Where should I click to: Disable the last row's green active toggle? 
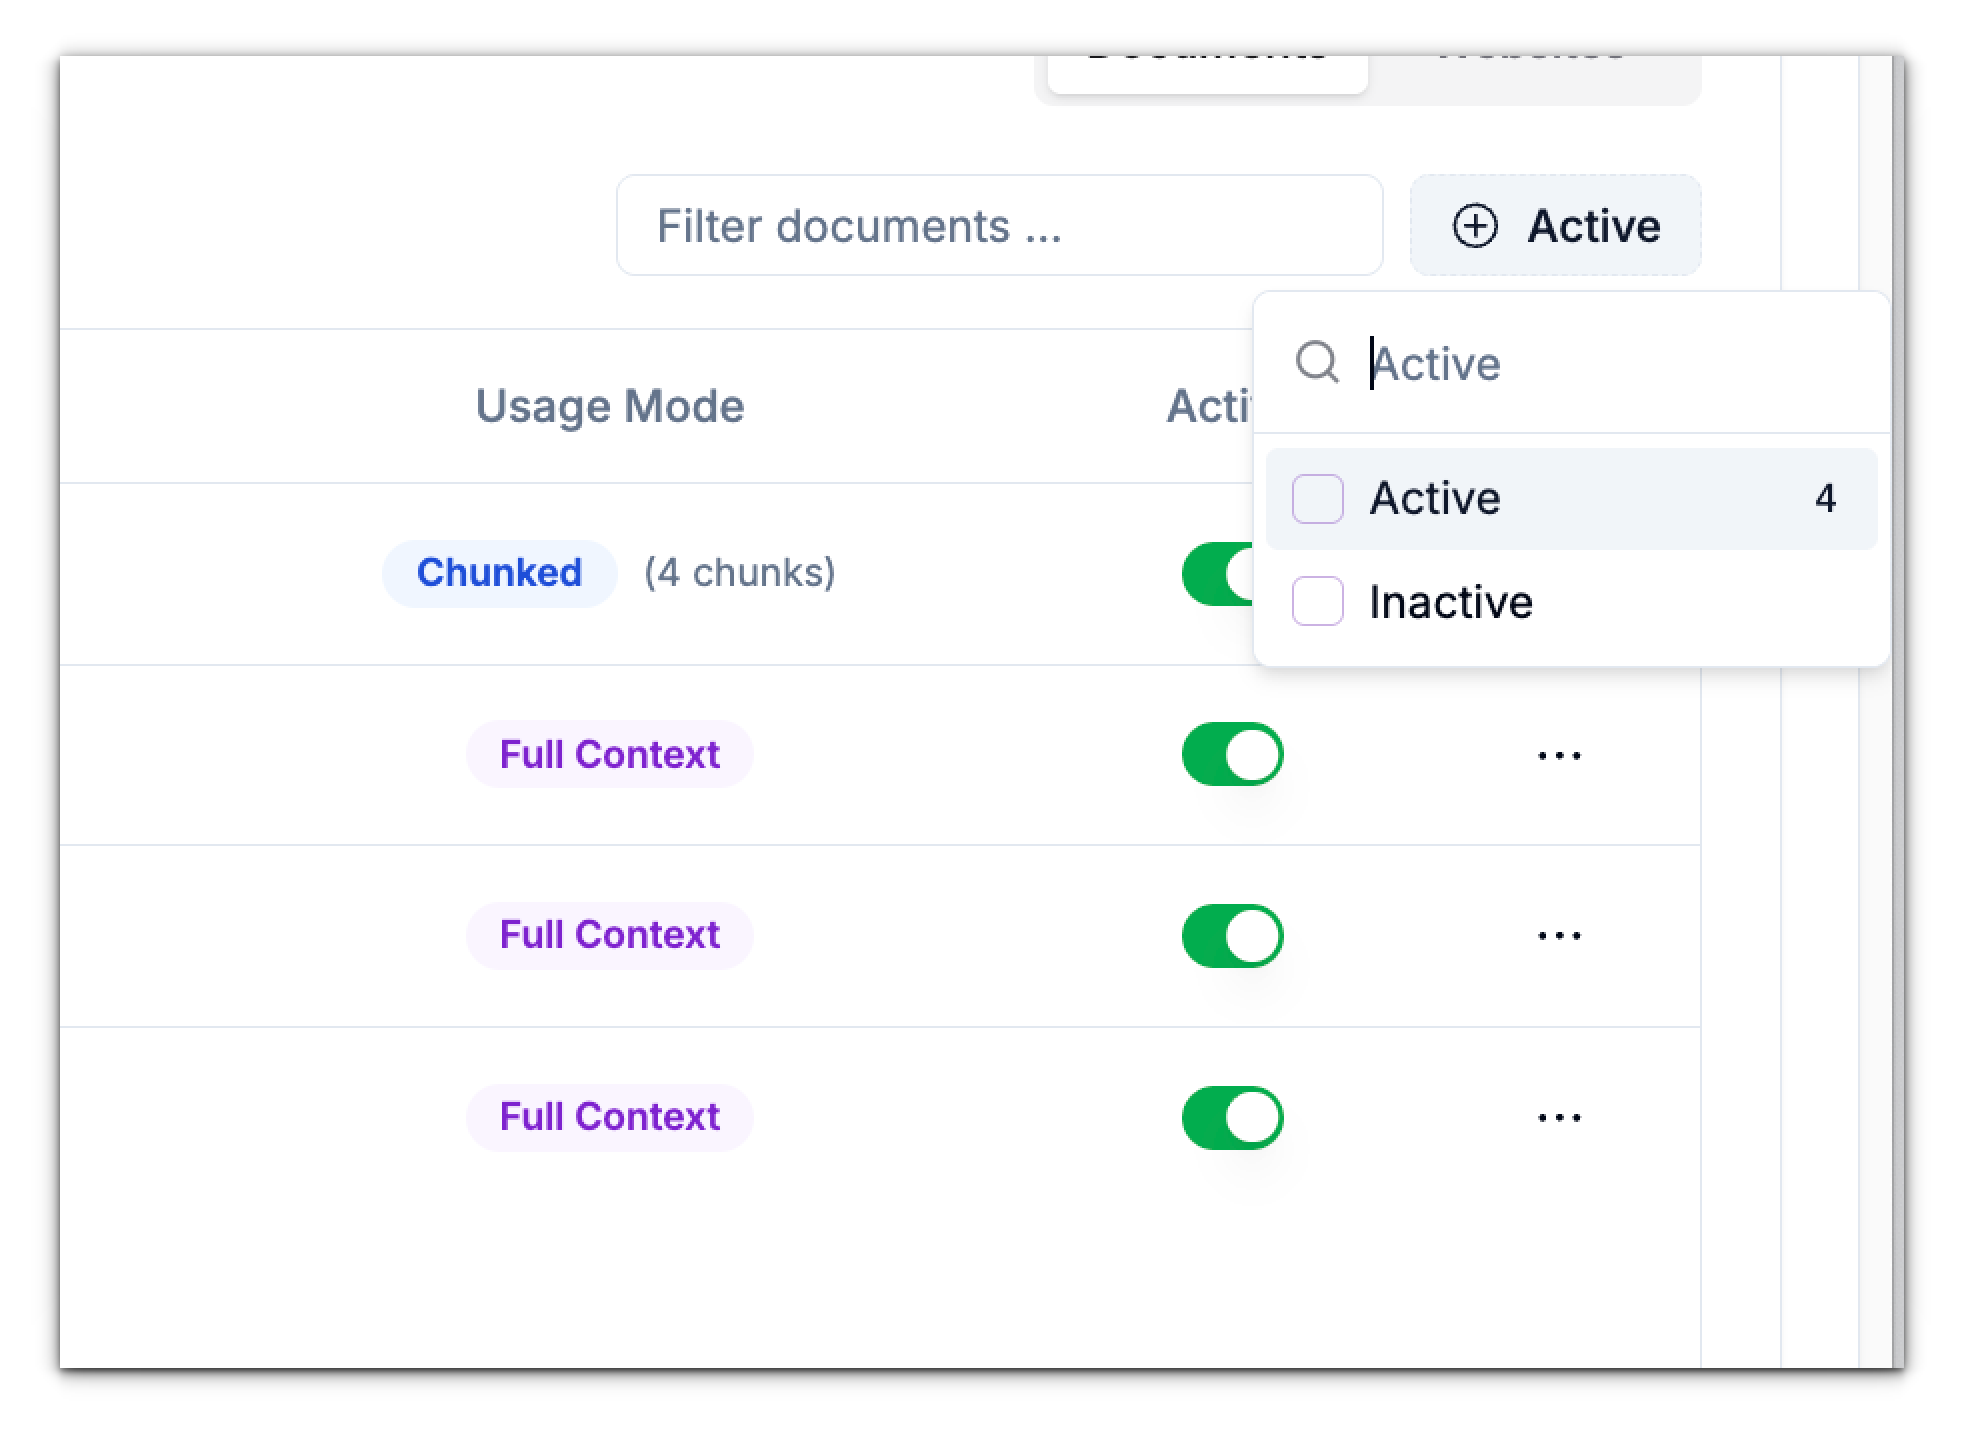[x=1232, y=1117]
